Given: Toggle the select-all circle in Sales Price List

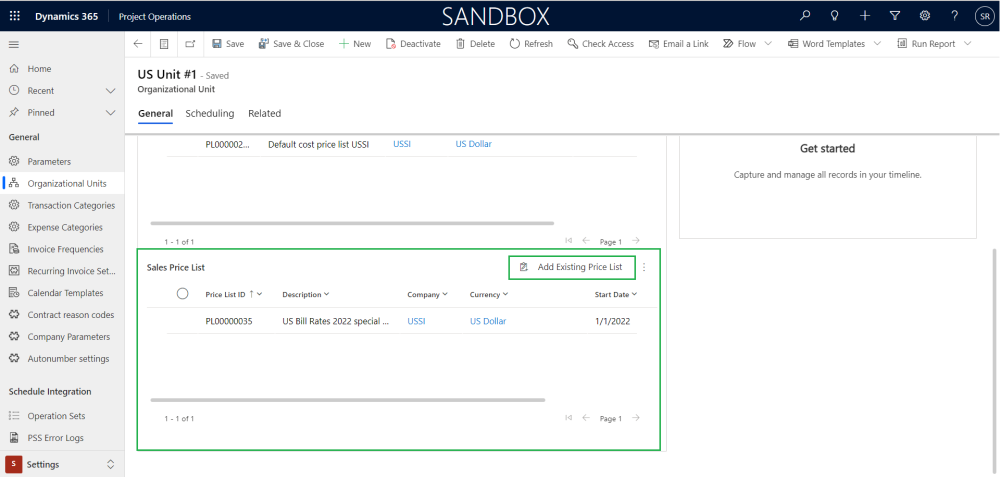Looking at the screenshot, I should tap(182, 294).
